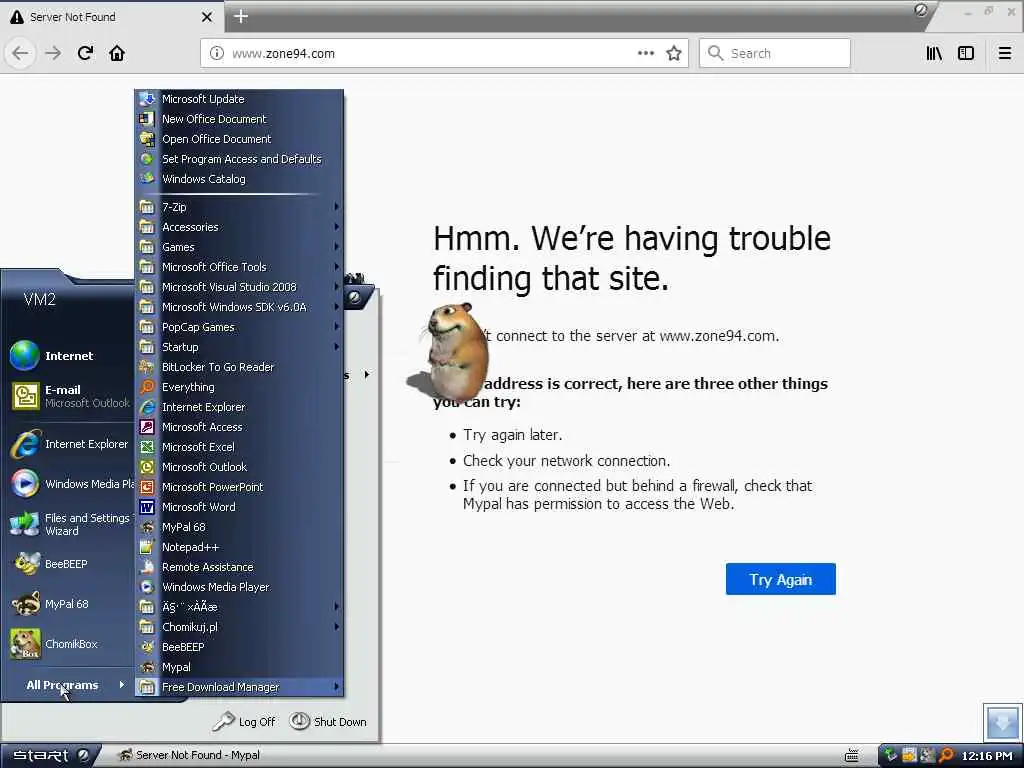
Task: Launch MyPal 68 from All Programs list
Action: tap(239, 527)
